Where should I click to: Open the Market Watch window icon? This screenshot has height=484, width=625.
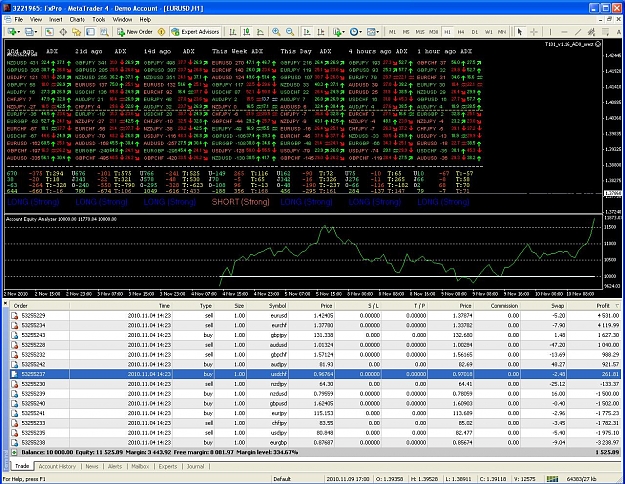[x=49, y=32]
